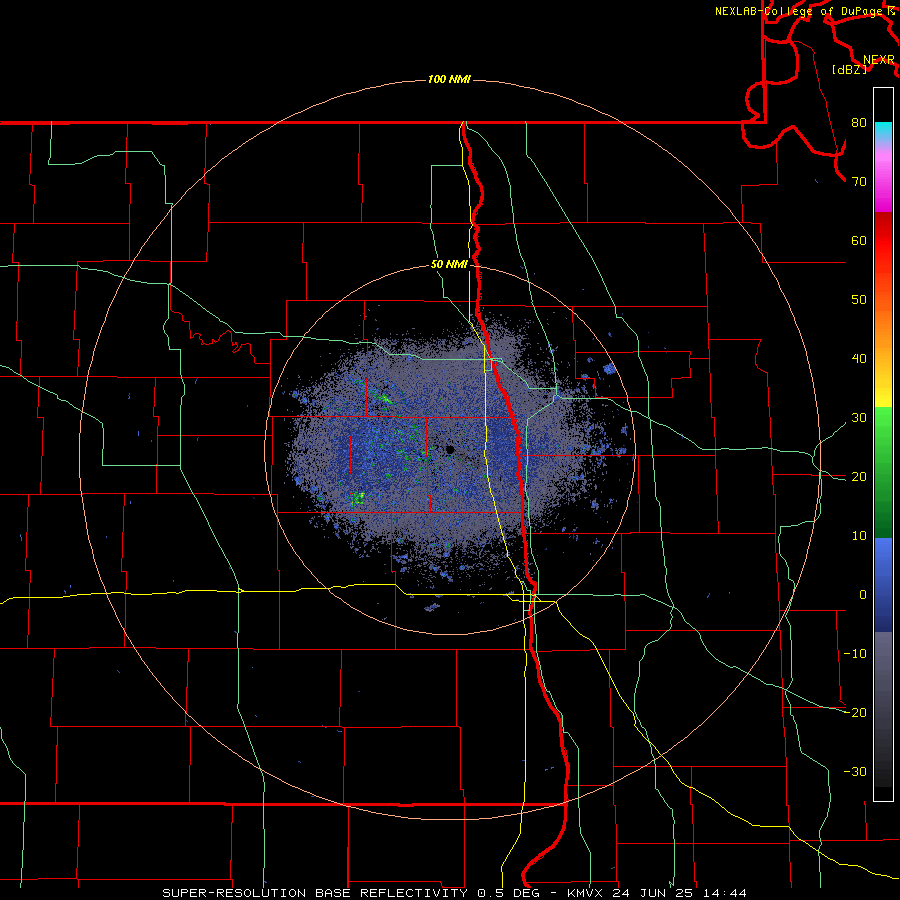
Task: Click the 60 value on the reflectivity scale
Action: tap(859, 240)
